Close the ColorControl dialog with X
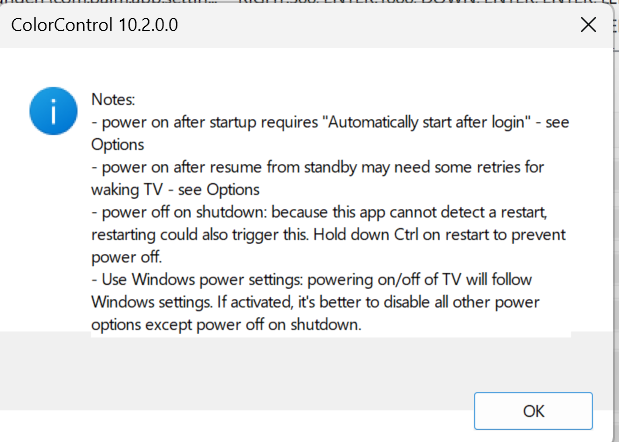 [x=589, y=25]
